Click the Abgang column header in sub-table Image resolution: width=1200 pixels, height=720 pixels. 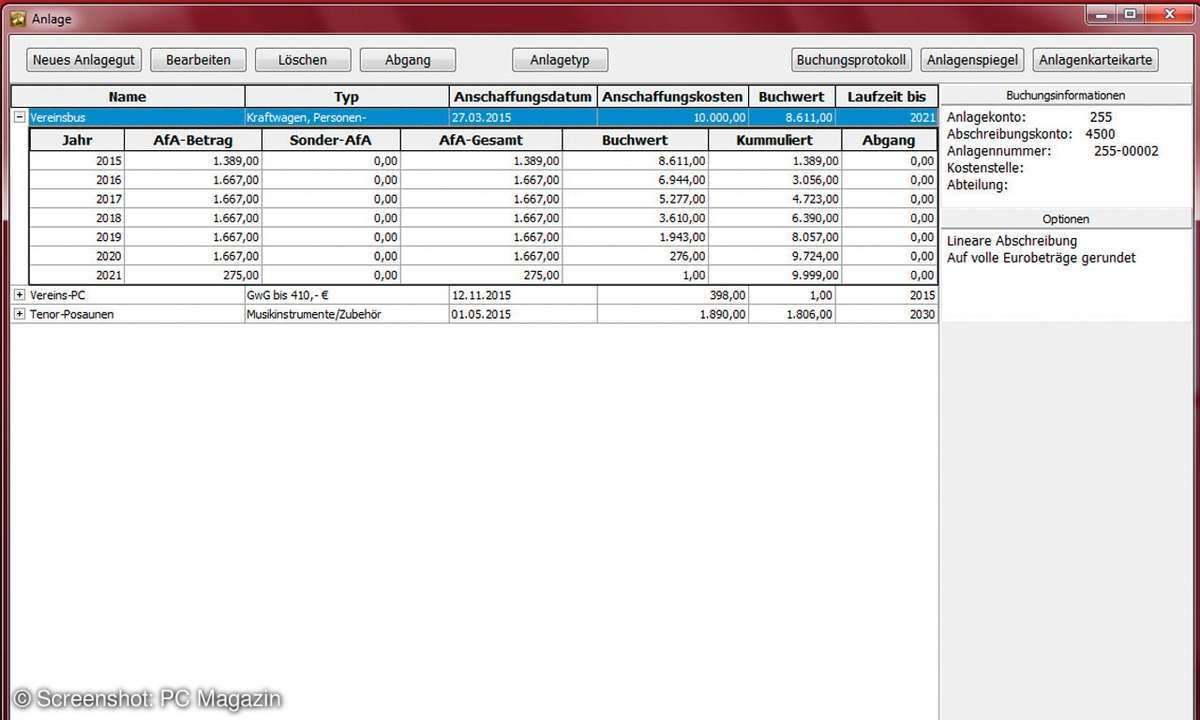point(889,140)
